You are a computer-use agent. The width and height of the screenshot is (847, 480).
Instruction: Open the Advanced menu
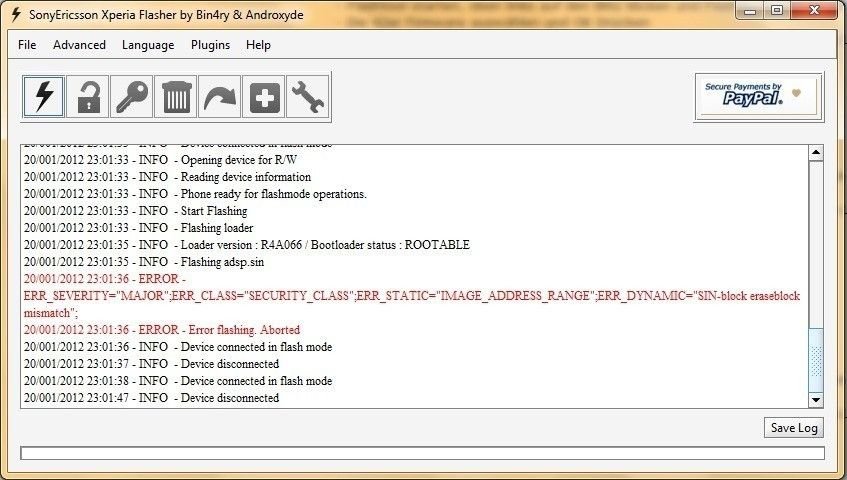tap(79, 45)
